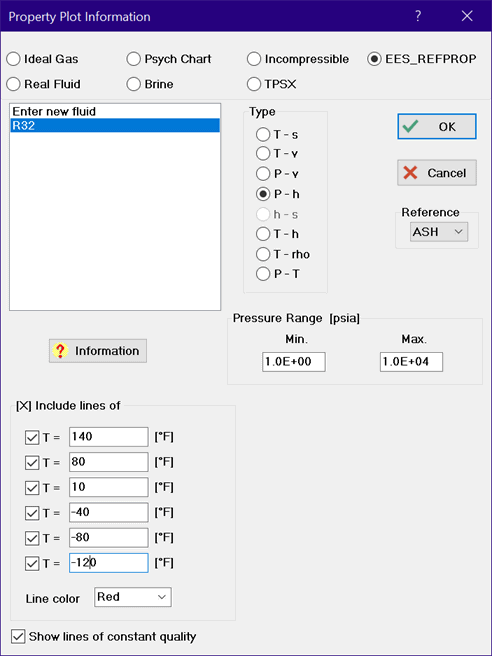Image resolution: width=492 pixels, height=656 pixels.
Task: Click the green checkmark OK button
Action: (x=437, y=126)
